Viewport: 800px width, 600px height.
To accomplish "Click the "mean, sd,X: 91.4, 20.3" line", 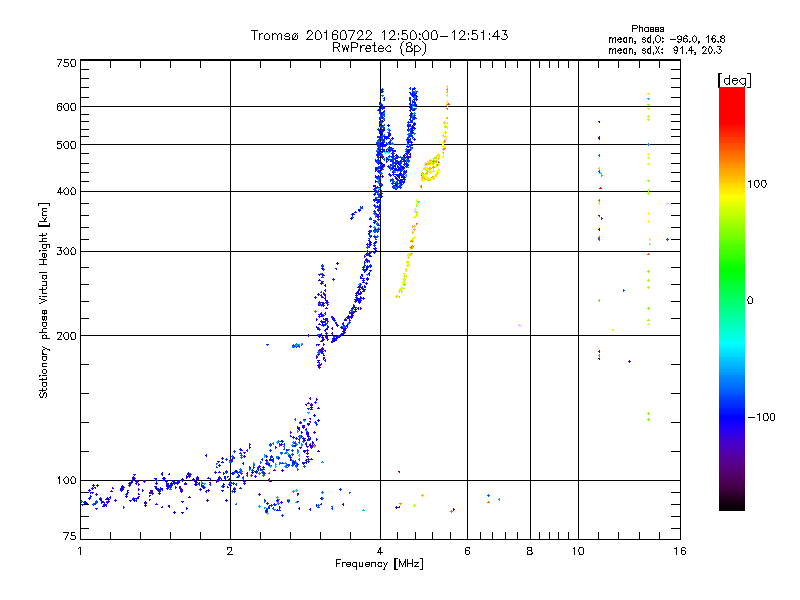I will pyautogui.click(x=665, y=50).
